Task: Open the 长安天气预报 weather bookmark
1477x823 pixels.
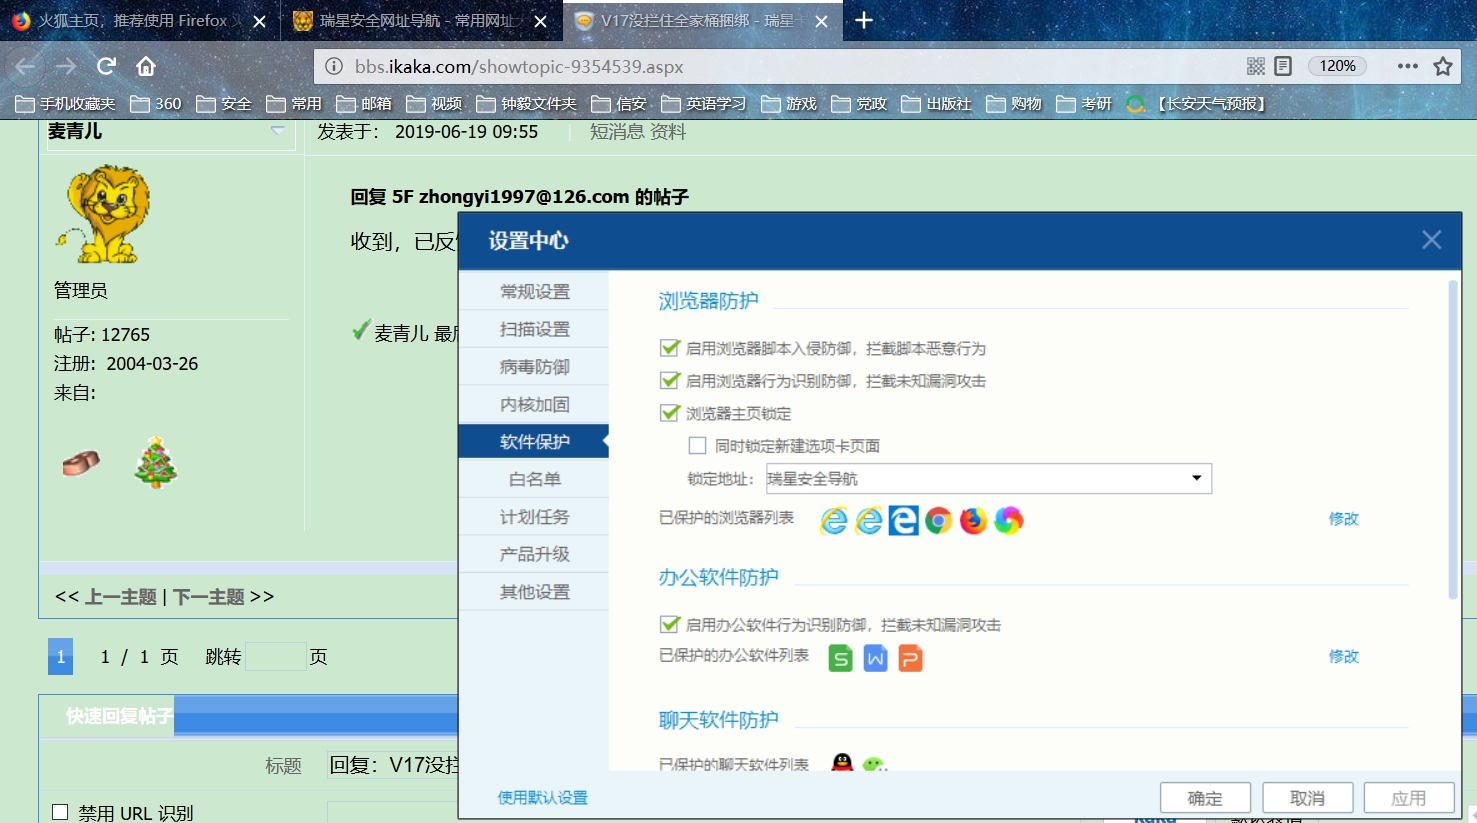Action: tap(1198, 103)
